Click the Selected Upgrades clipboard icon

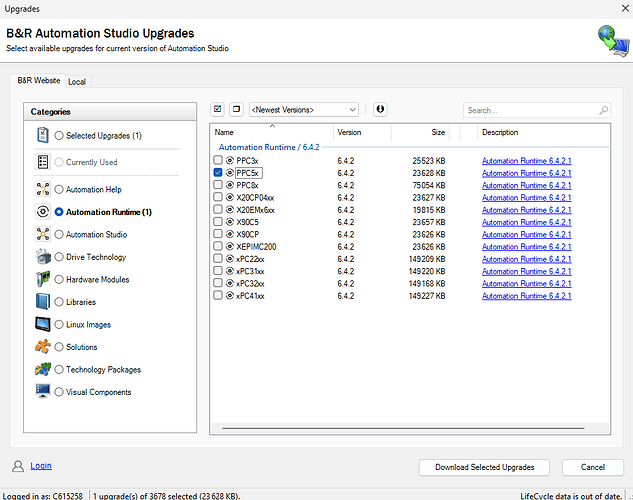(x=43, y=135)
